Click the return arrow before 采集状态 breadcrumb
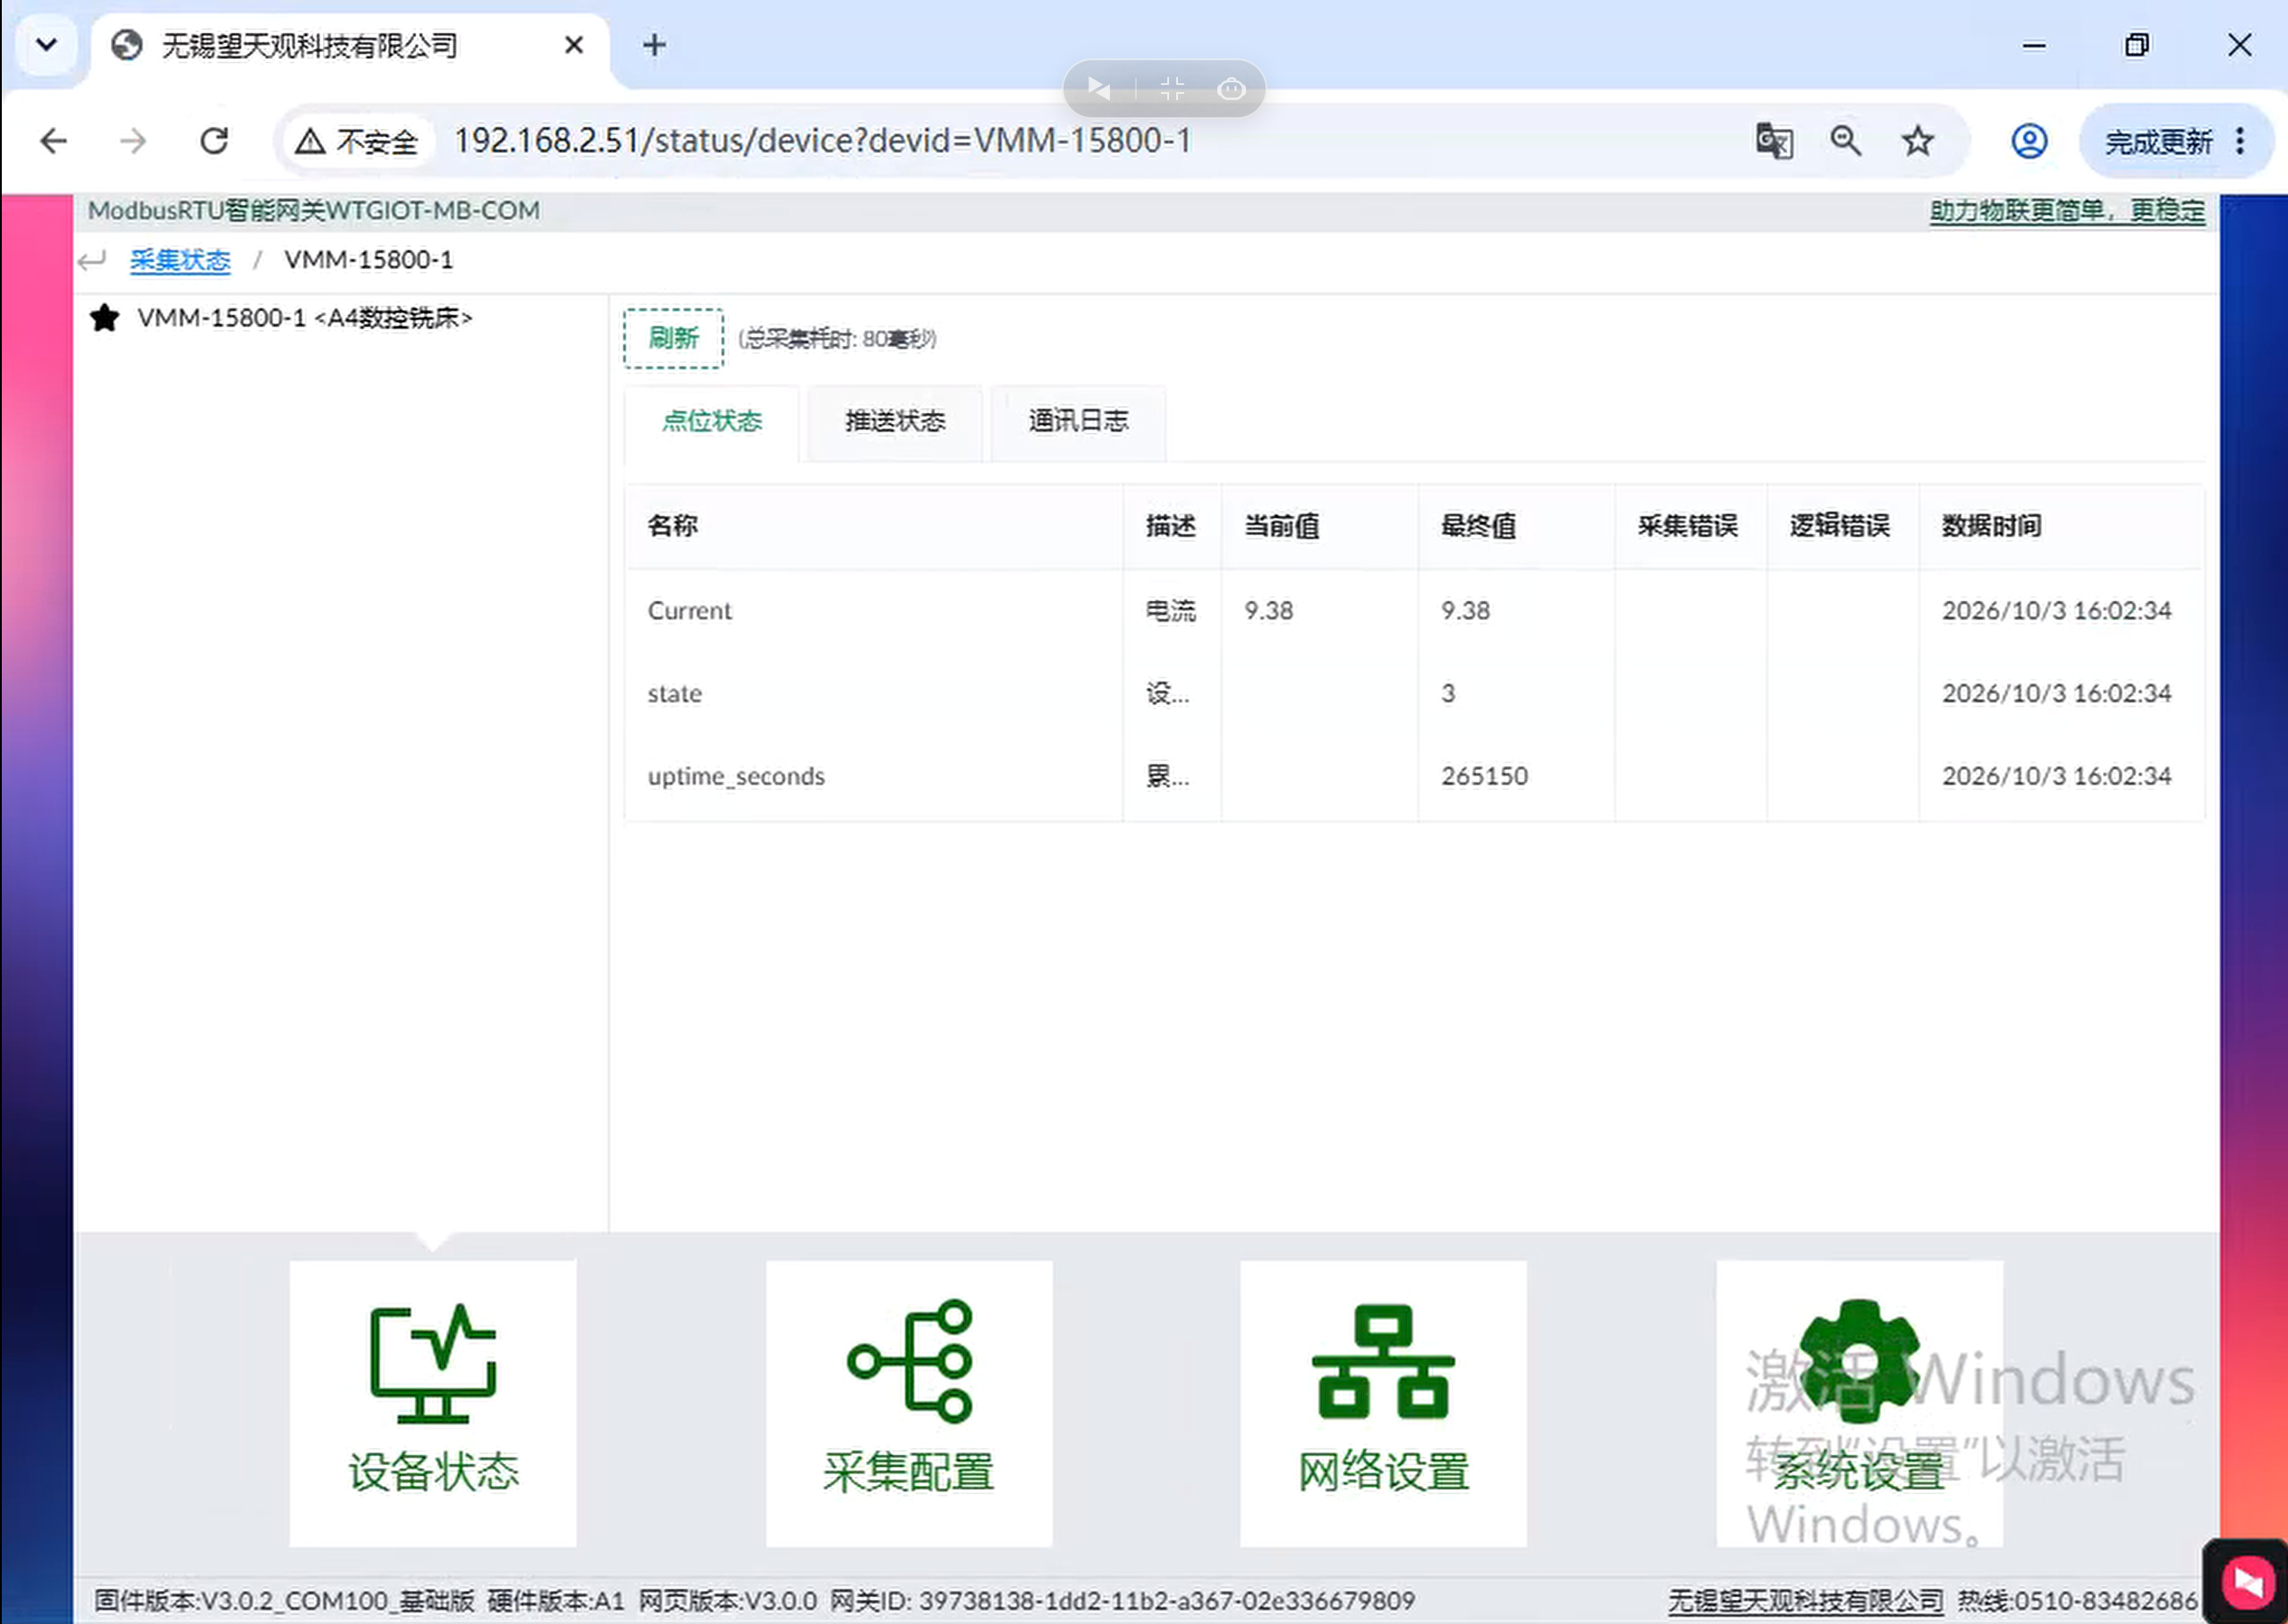Screen dimensions: 2288x1624 92,261
